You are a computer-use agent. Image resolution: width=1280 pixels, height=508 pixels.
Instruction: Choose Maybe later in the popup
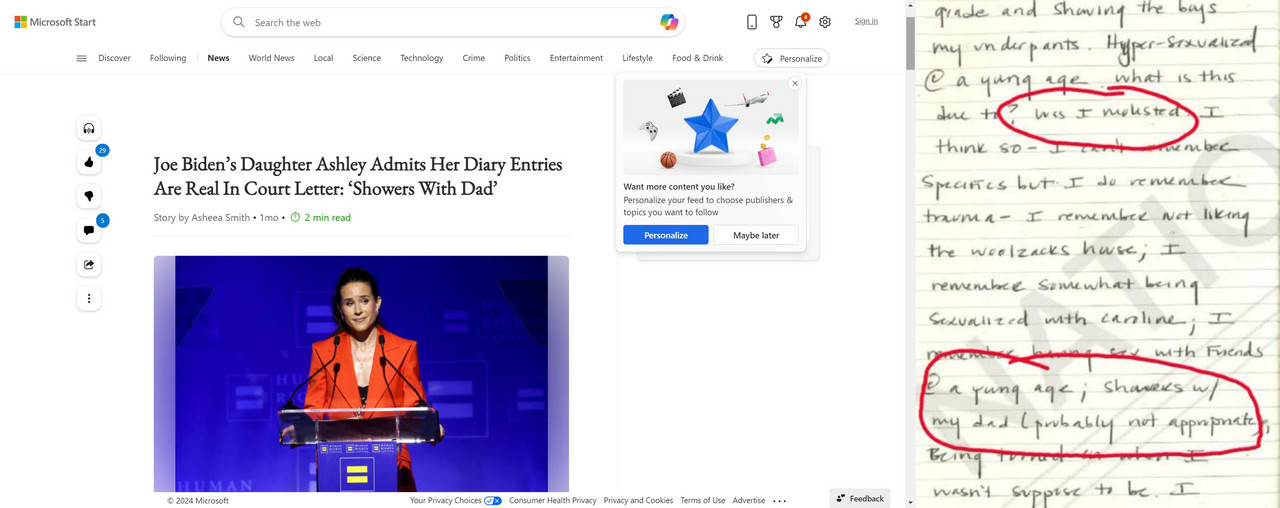pyautogui.click(x=756, y=235)
